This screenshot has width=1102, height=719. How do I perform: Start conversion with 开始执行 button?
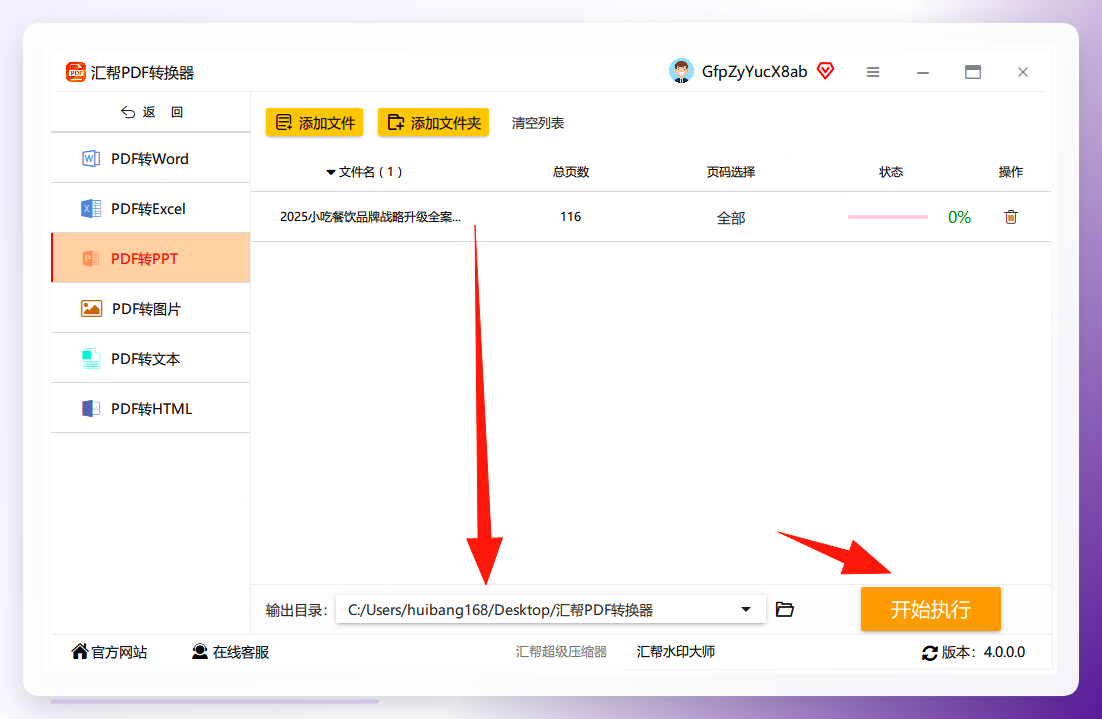click(x=931, y=609)
